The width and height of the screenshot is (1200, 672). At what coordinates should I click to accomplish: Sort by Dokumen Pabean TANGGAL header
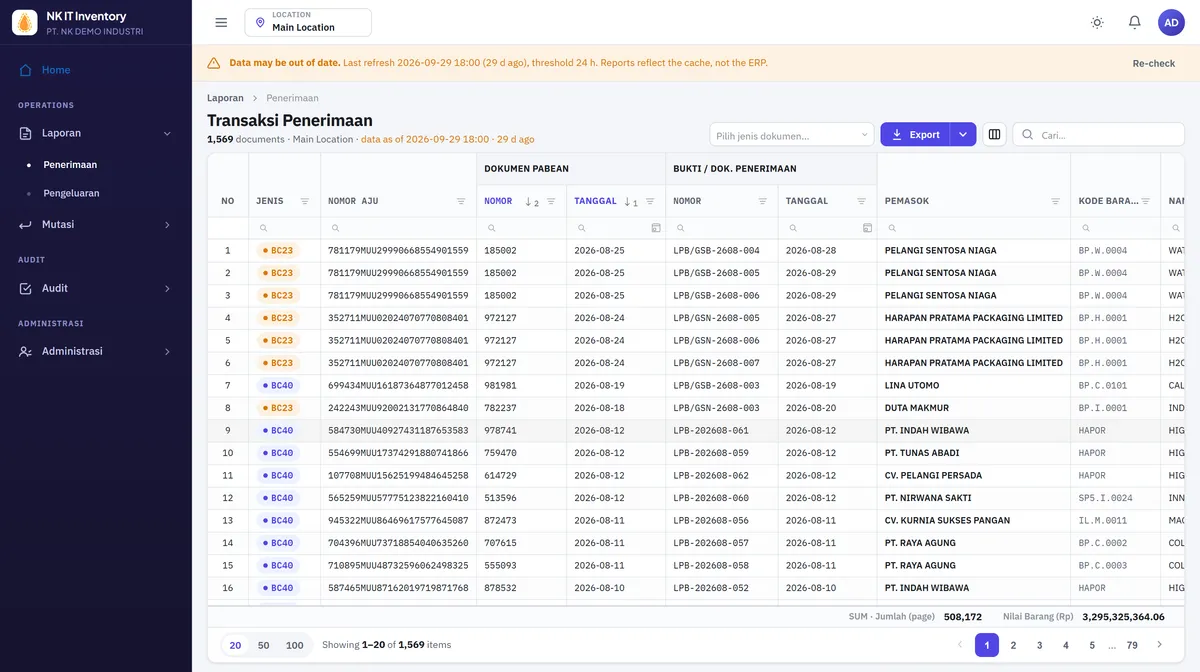(594, 201)
